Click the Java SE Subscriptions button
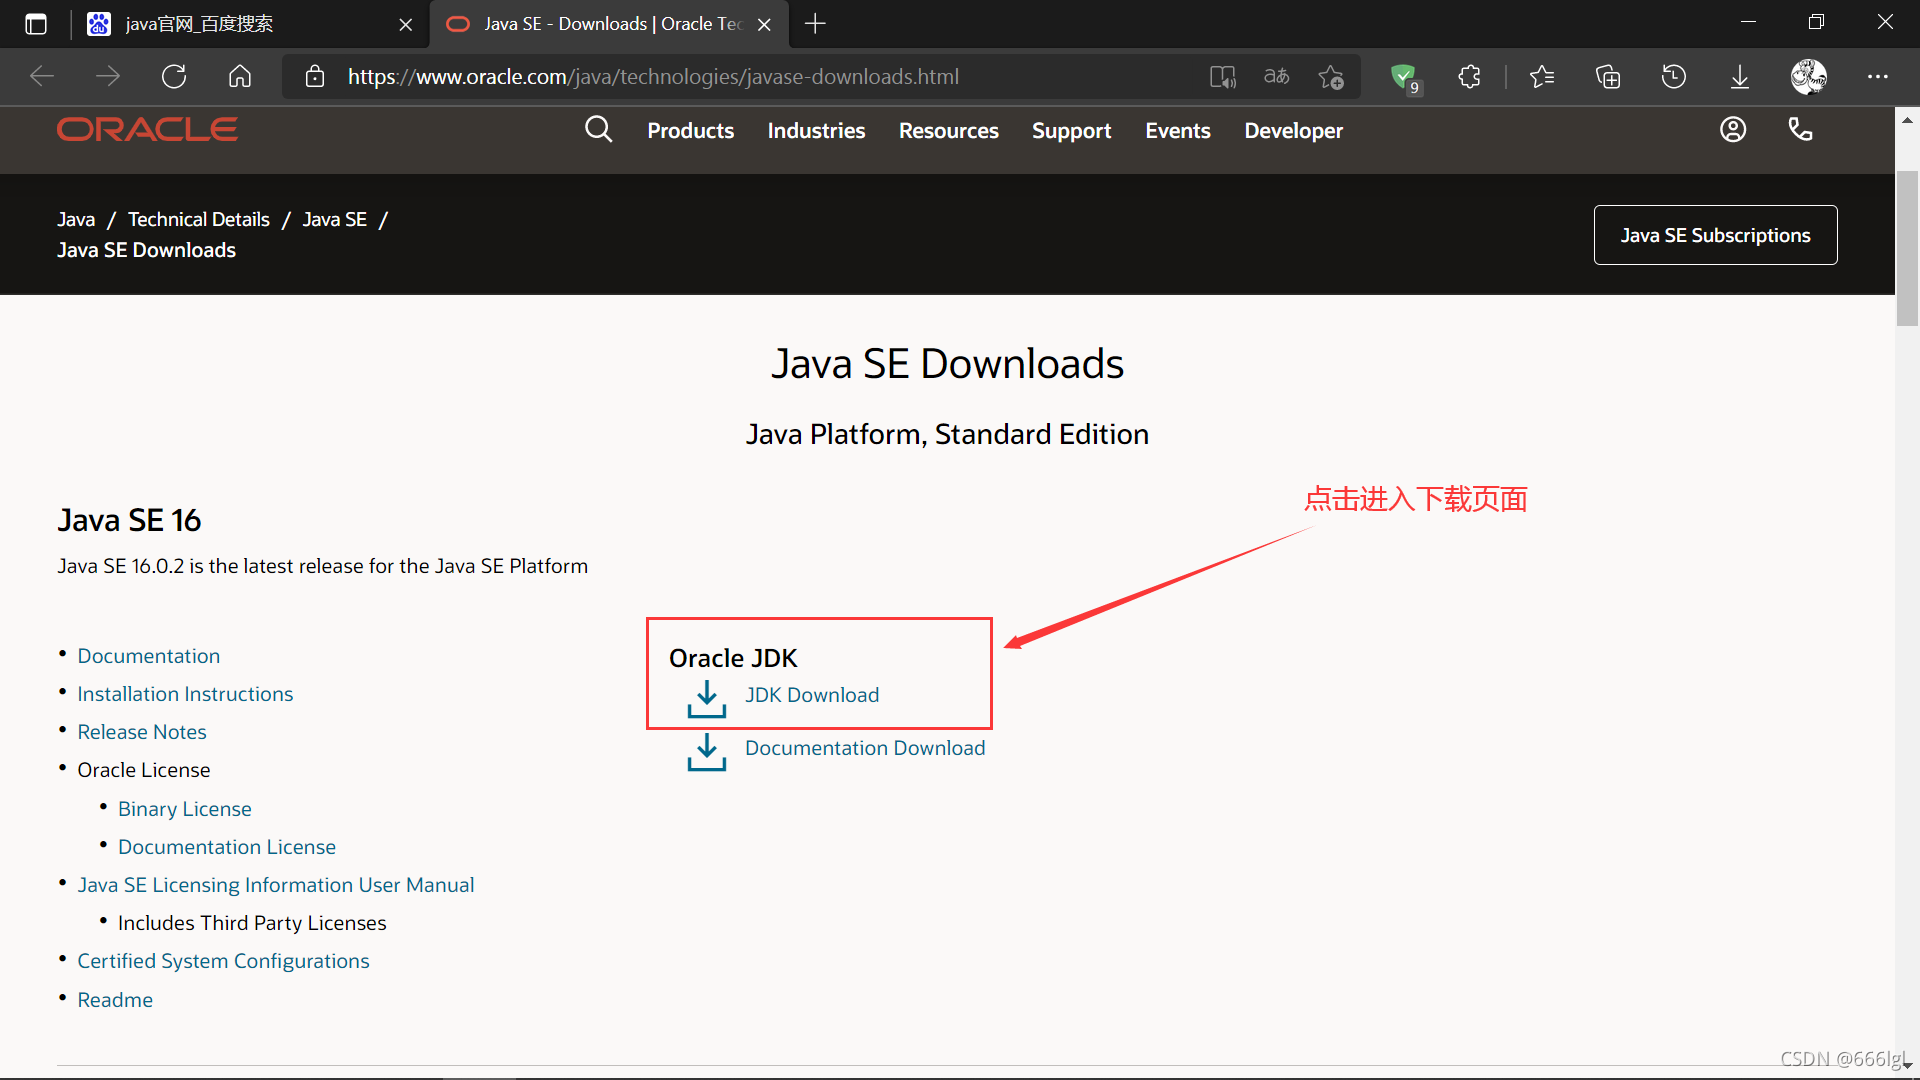 [x=1715, y=235]
